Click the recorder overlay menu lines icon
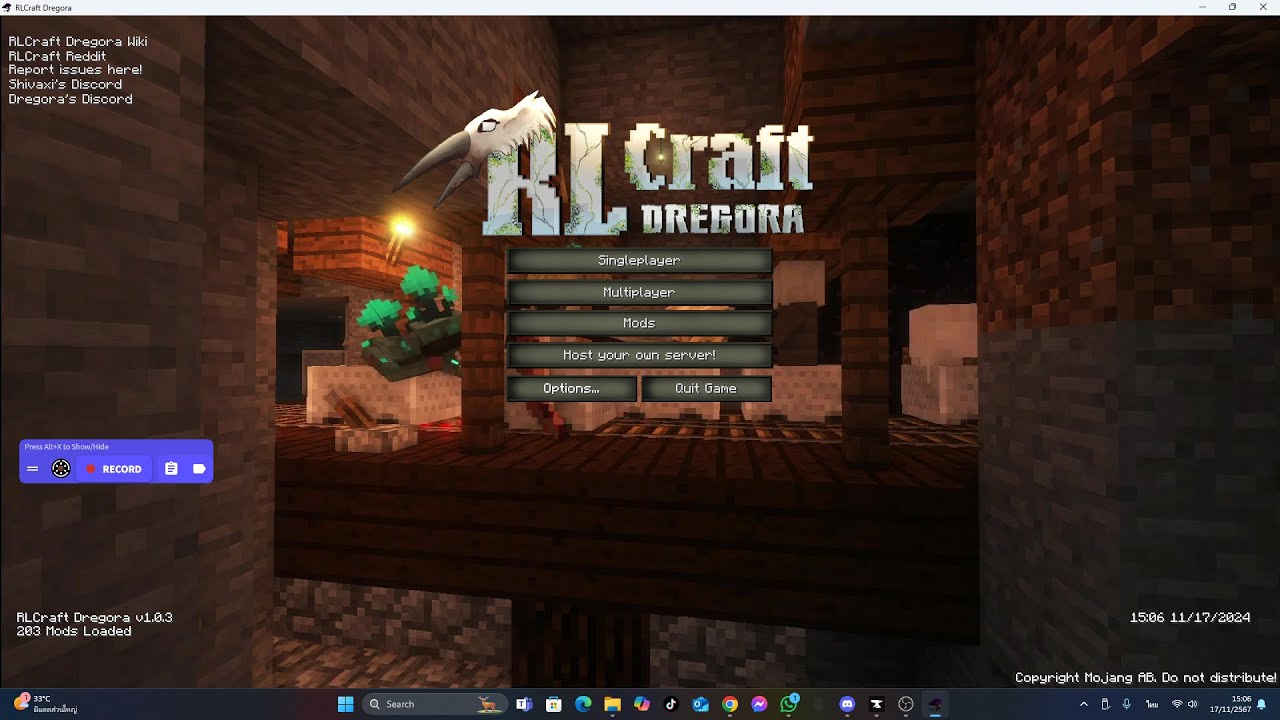 tap(33, 469)
